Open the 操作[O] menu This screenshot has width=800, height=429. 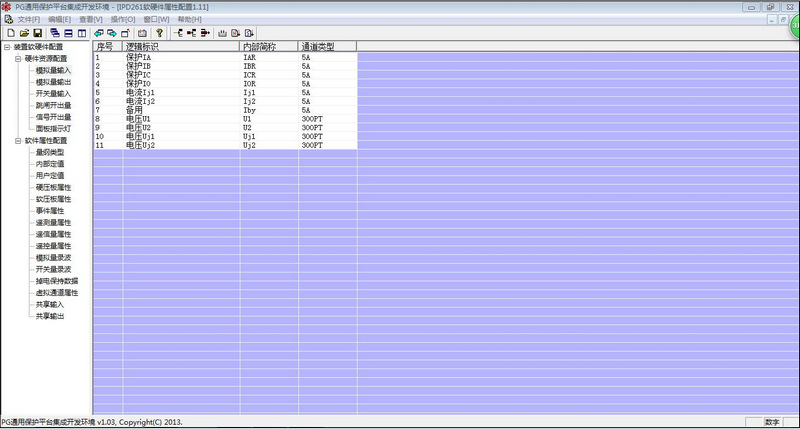point(123,20)
